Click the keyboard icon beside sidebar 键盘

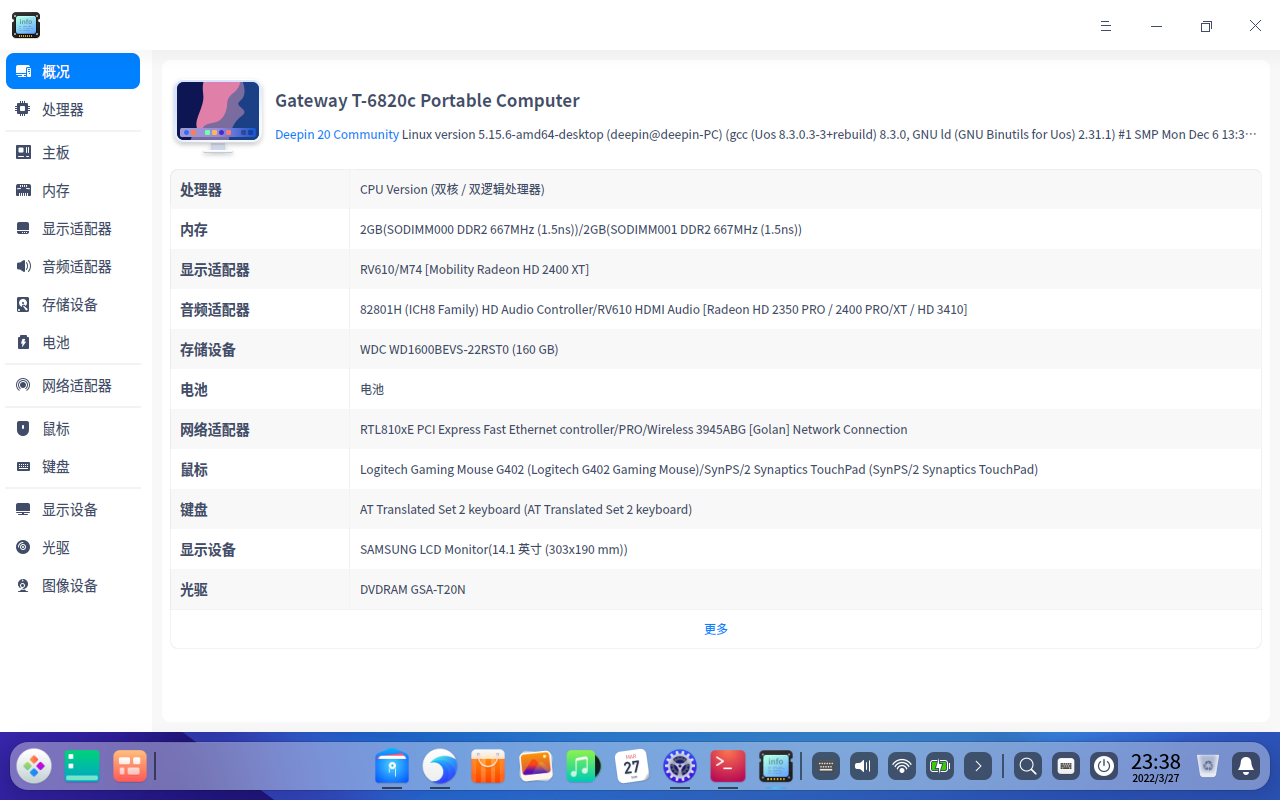(23, 467)
